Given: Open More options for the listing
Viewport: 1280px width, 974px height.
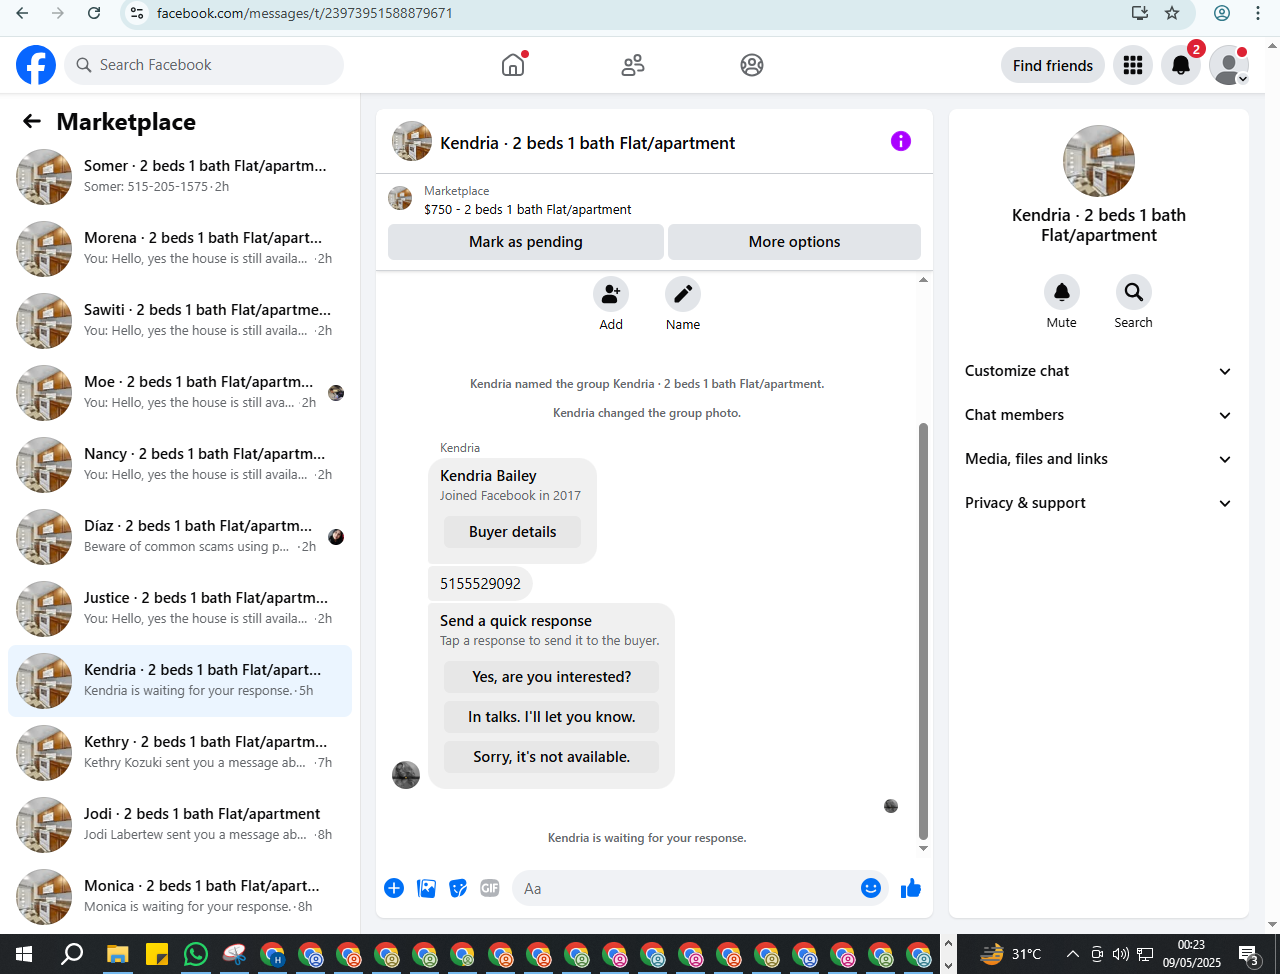Looking at the screenshot, I should [x=794, y=242].
